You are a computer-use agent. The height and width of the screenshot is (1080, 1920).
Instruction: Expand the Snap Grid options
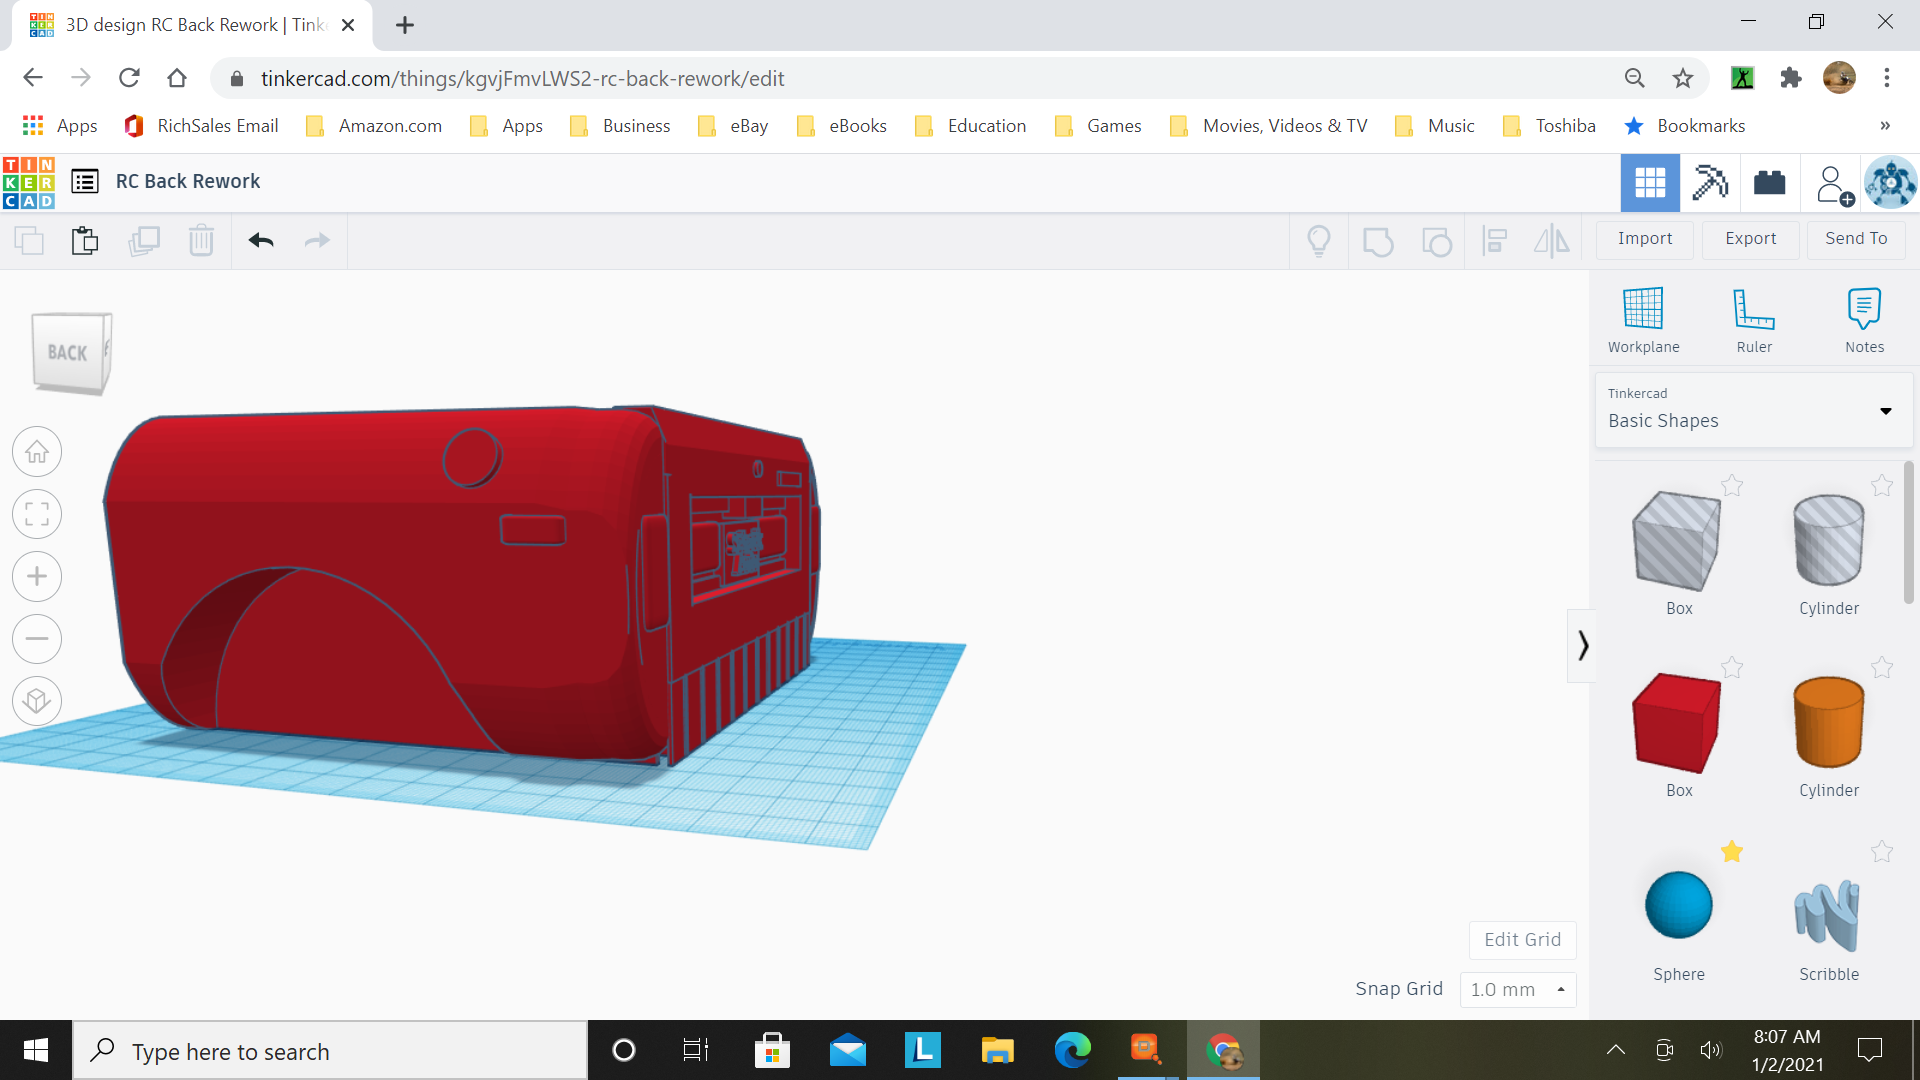(x=1561, y=988)
